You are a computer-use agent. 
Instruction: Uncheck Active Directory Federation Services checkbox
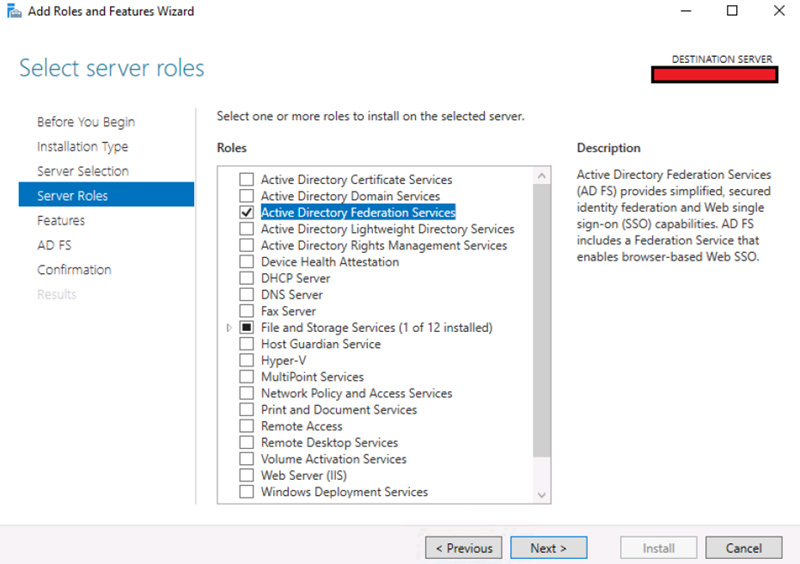246,212
